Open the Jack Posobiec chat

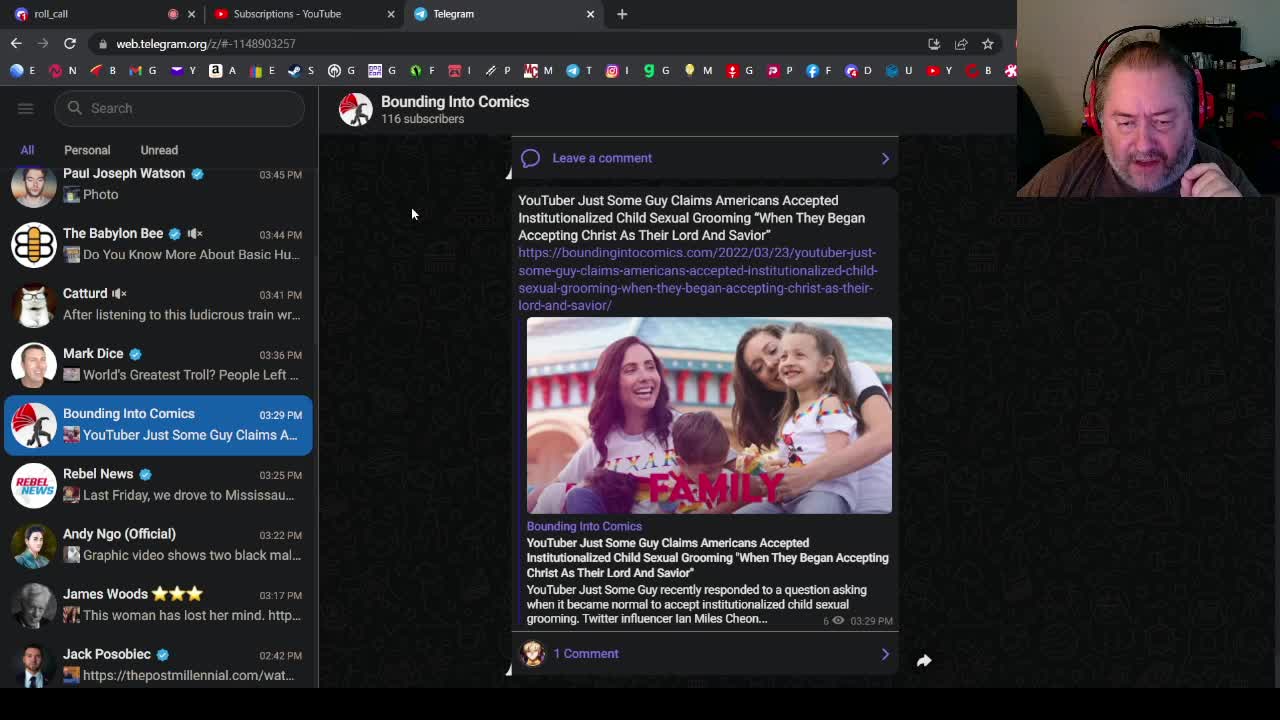(x=158, y=664)
